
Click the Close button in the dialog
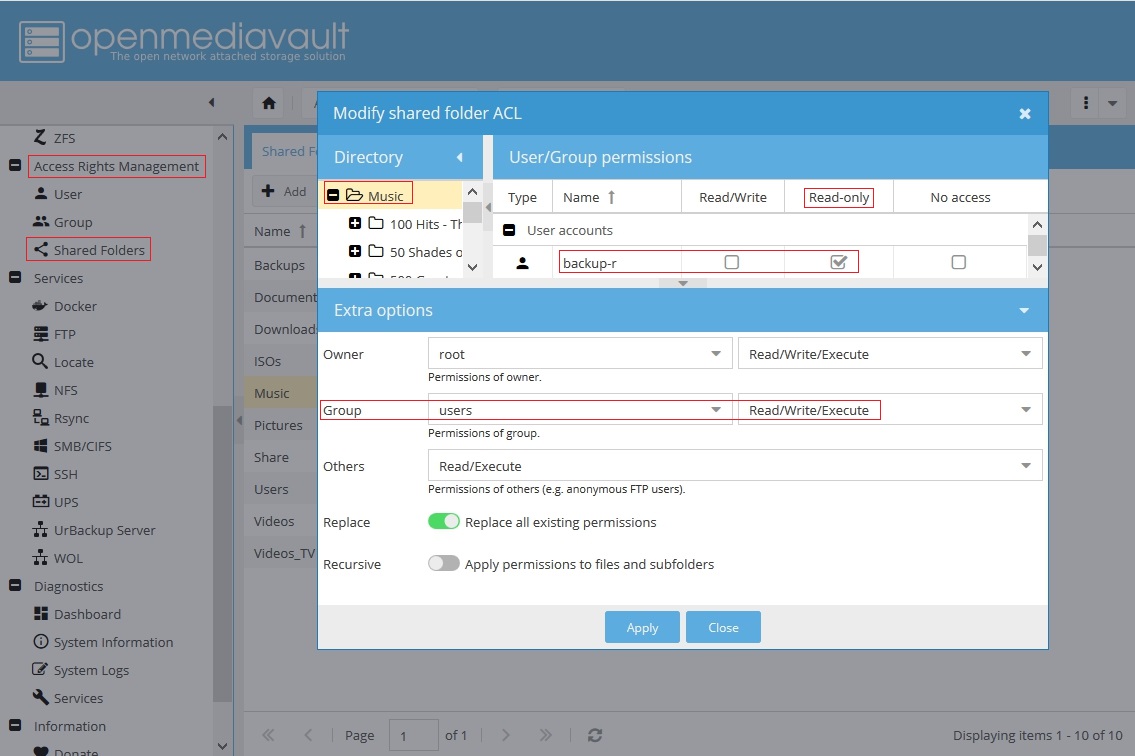coord(723,628)
